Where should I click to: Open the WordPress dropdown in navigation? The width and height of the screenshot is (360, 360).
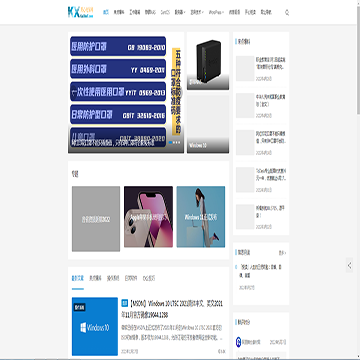pyautogui.click(x=216, y=13)
